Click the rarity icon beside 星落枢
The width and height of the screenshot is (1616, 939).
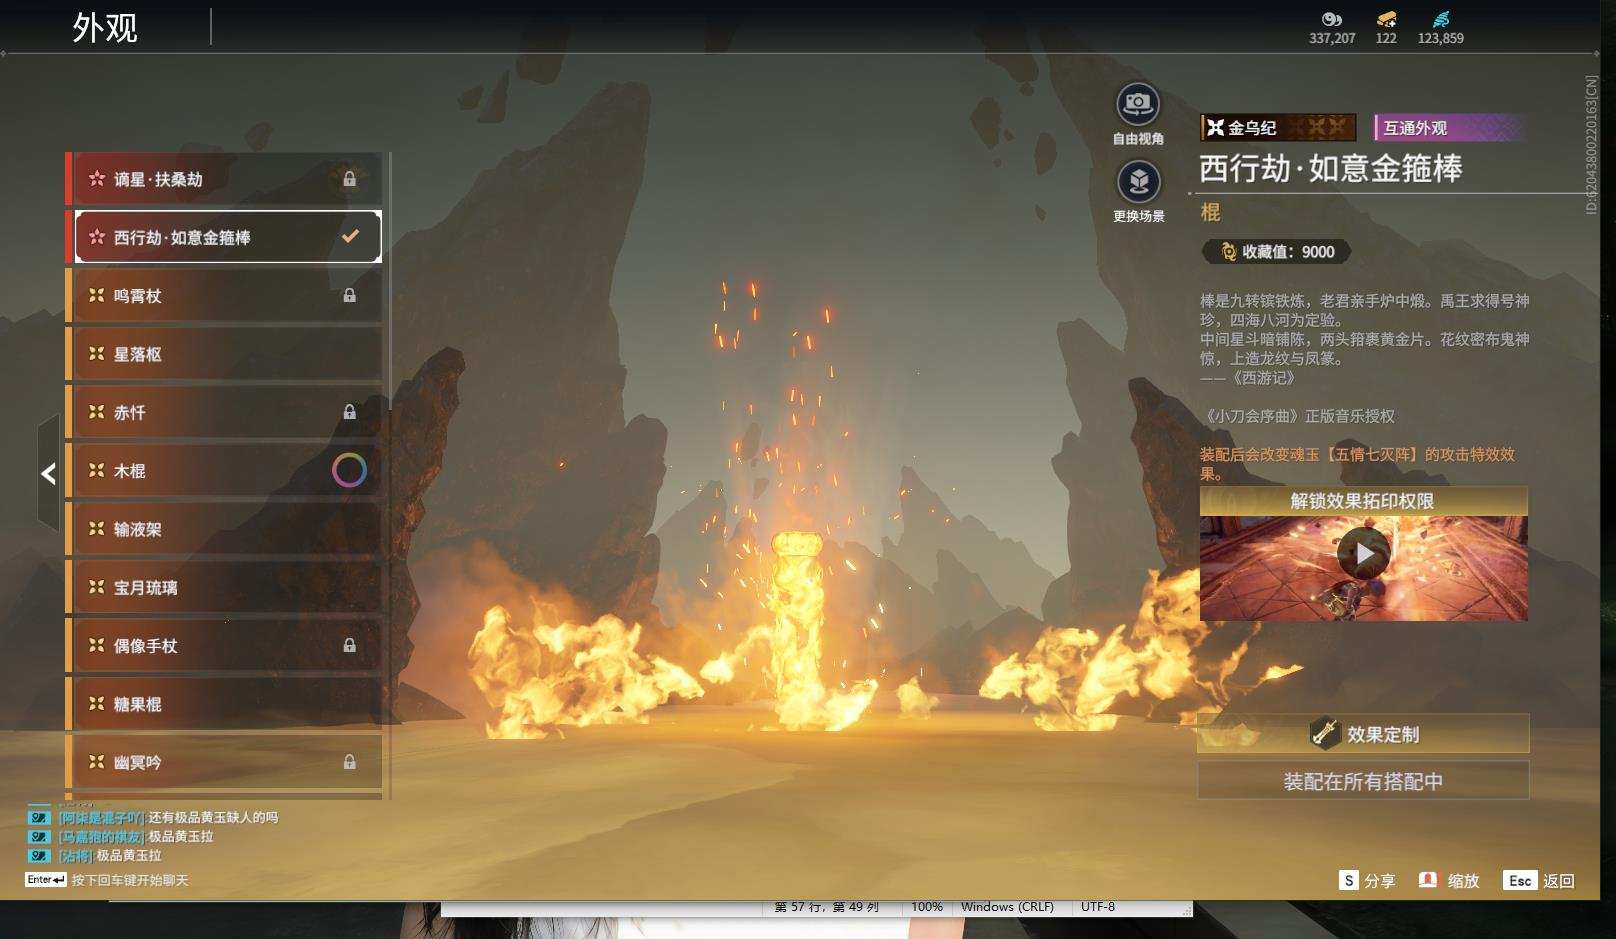(96, 353)
